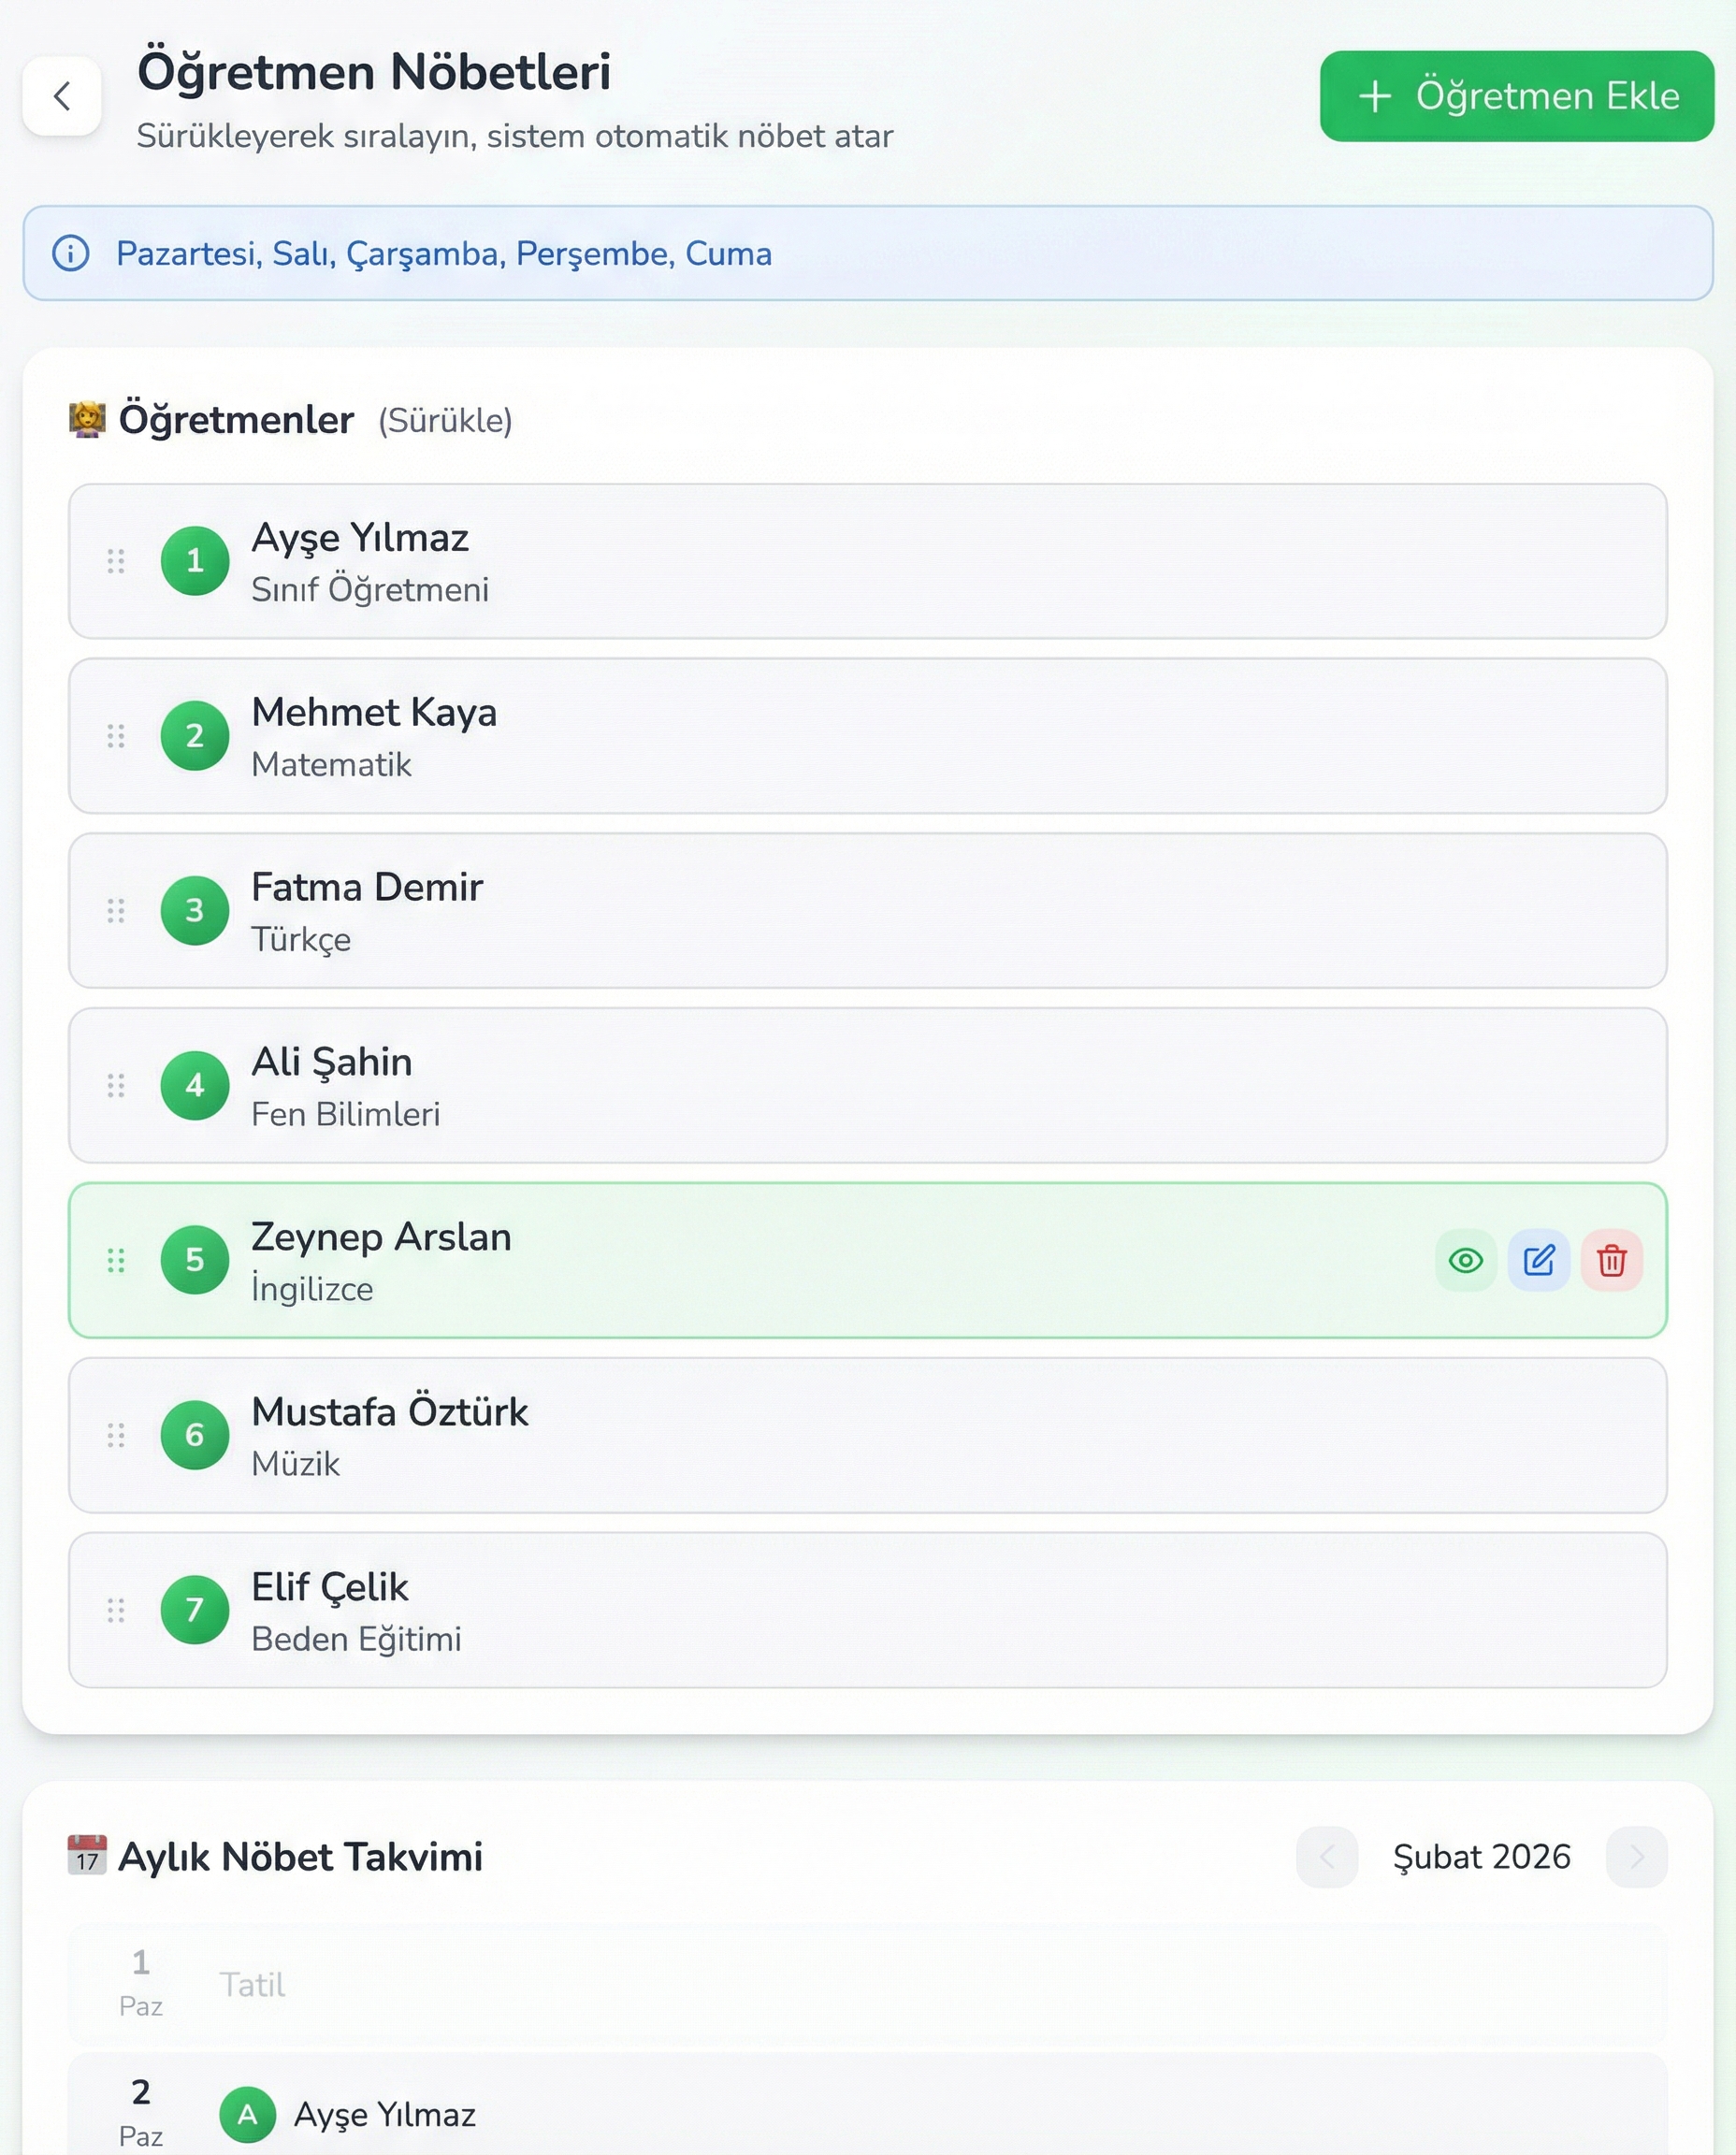The width and height of the screenshot is (1736, 2155).
Task: Click the info icon in the days banner
Action: pyautogui.click(x=70, y=253)
